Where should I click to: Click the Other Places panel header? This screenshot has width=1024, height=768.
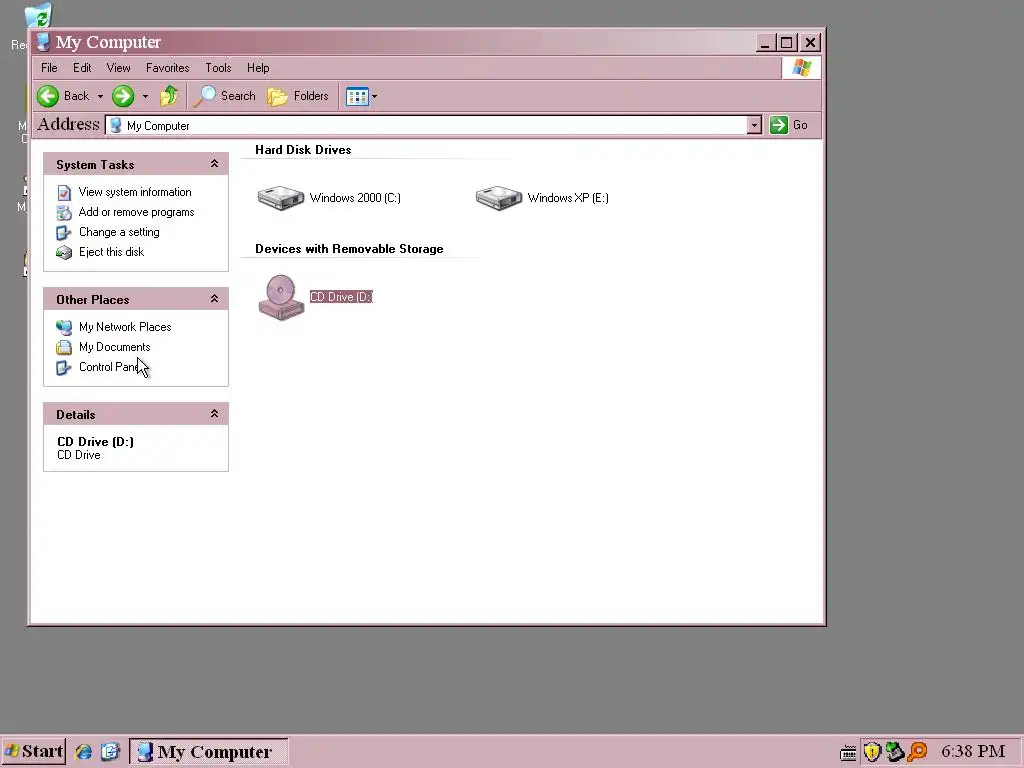tap(136, 299)
